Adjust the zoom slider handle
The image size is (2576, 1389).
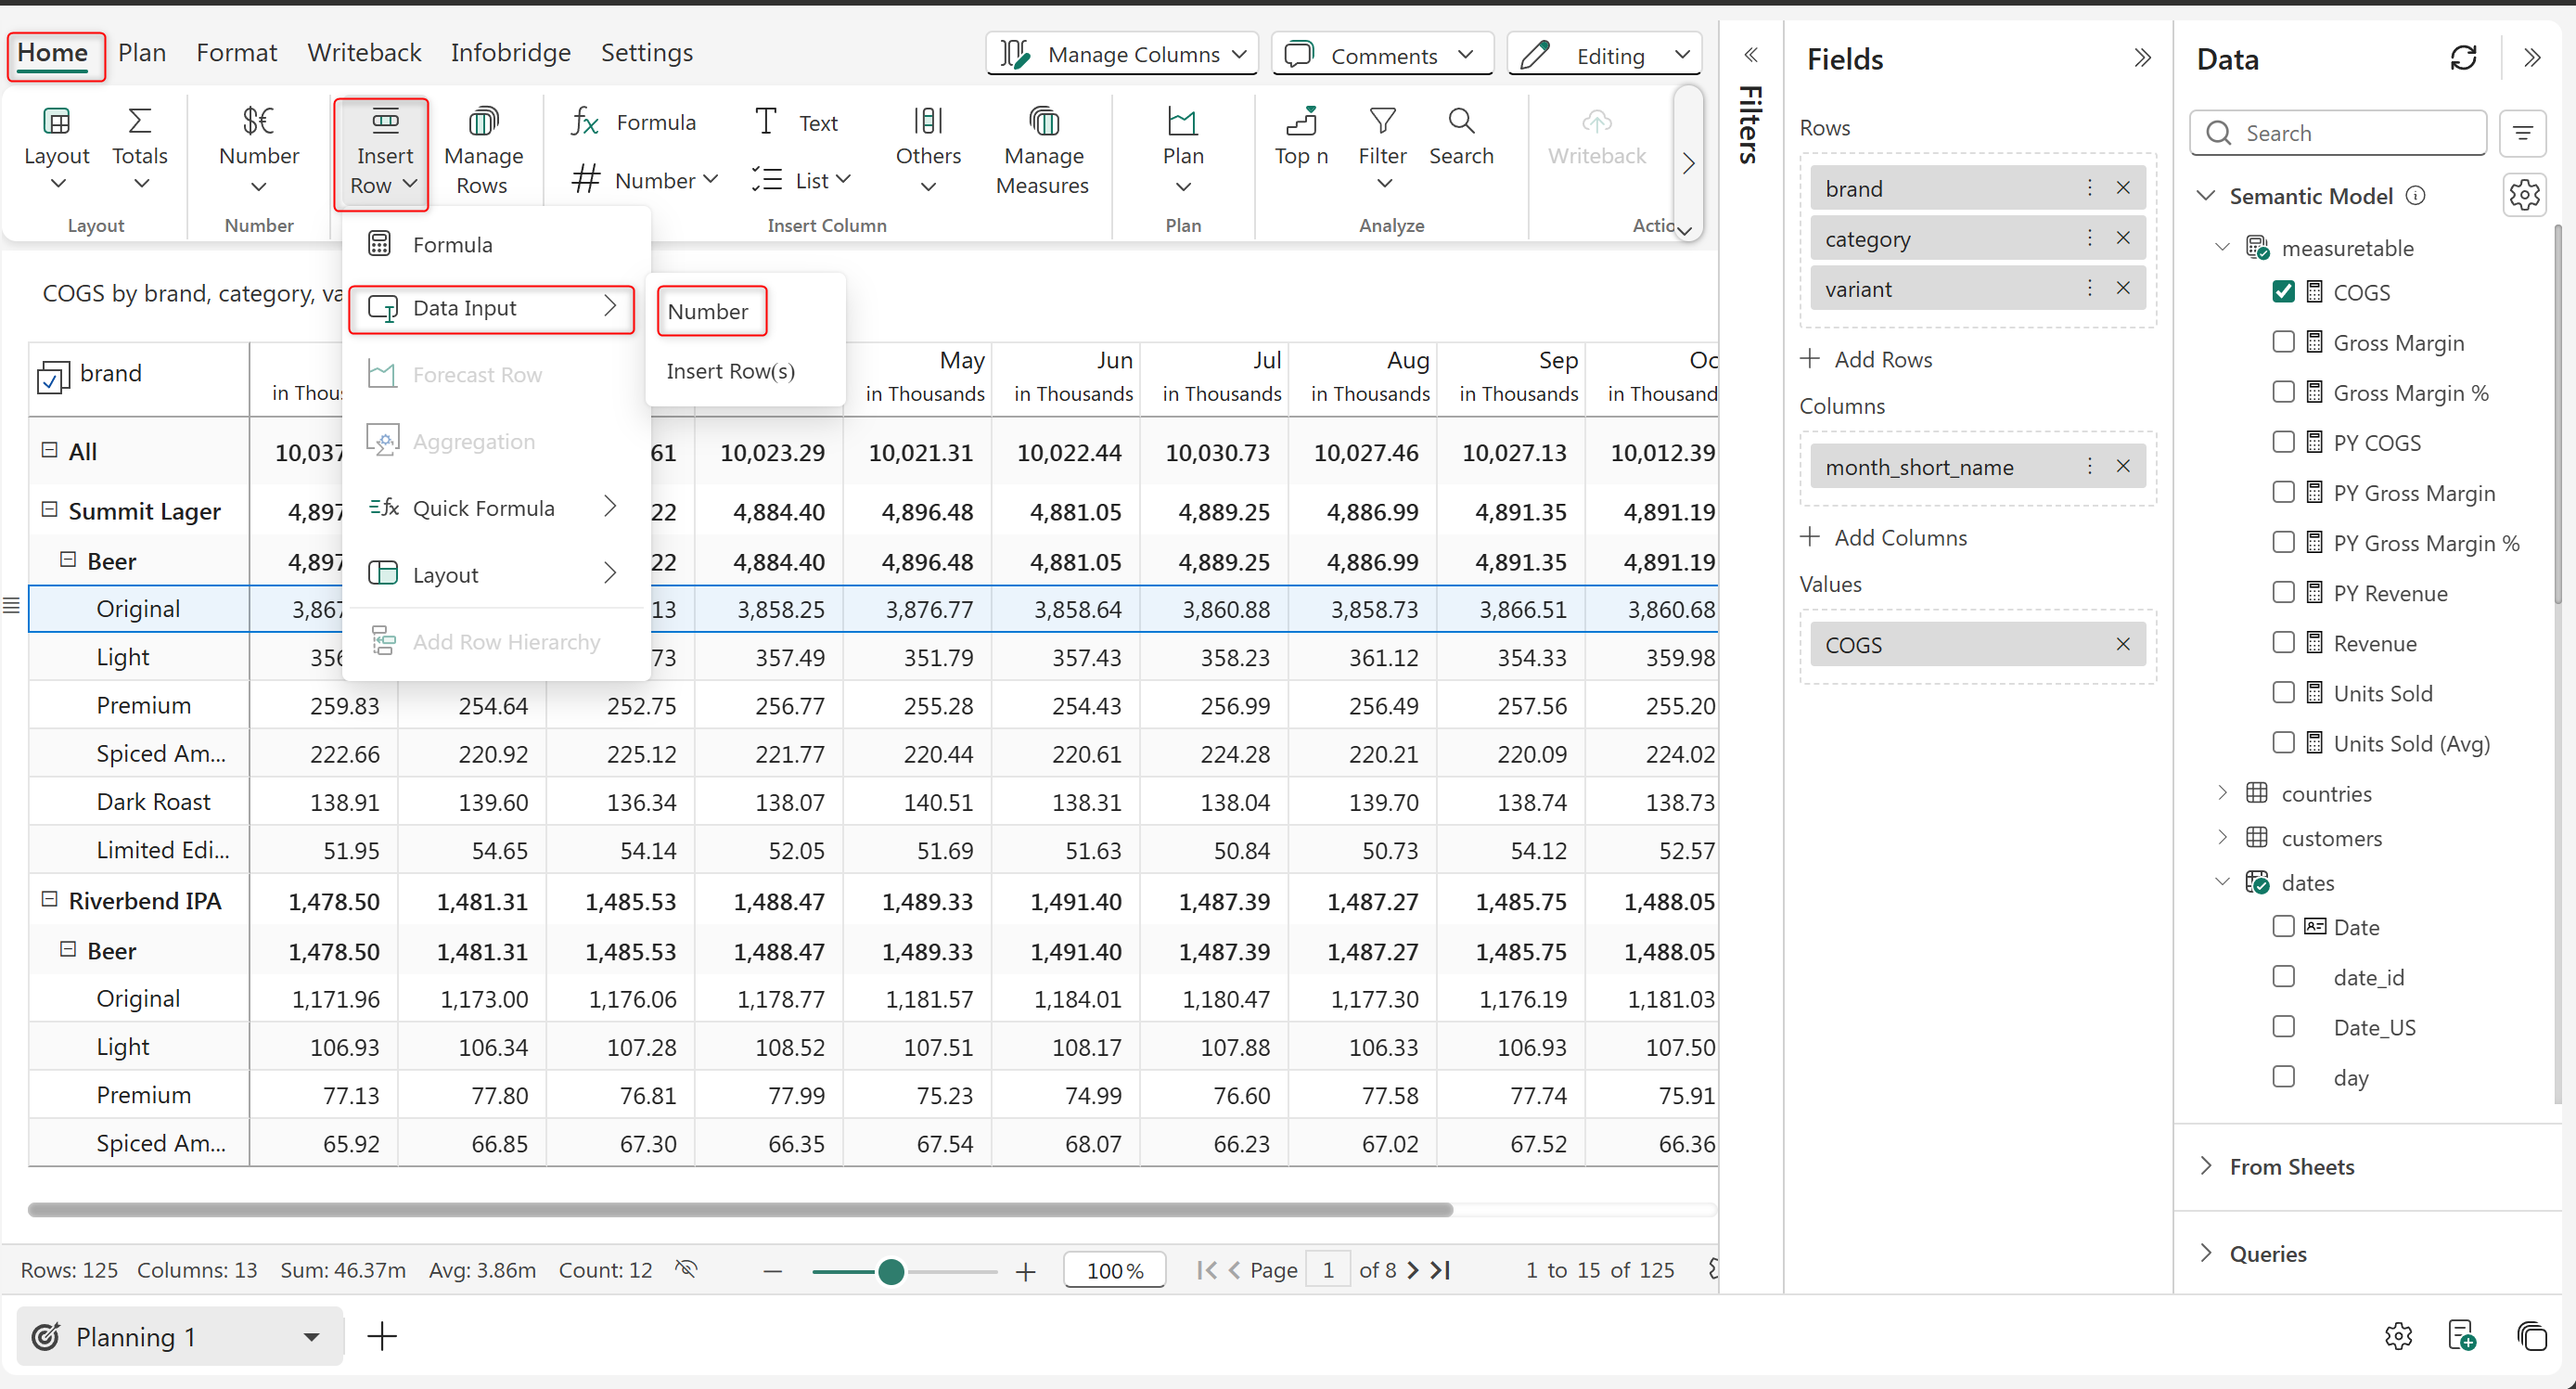point(890,1271)
